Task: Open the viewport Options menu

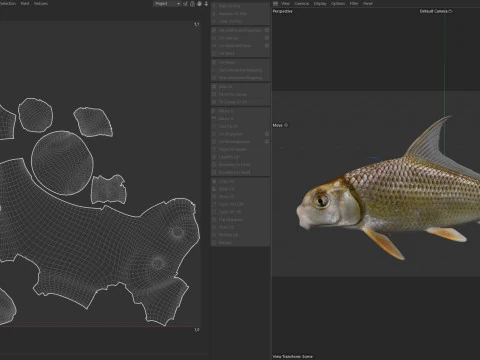Action: [x=338, y=4]
